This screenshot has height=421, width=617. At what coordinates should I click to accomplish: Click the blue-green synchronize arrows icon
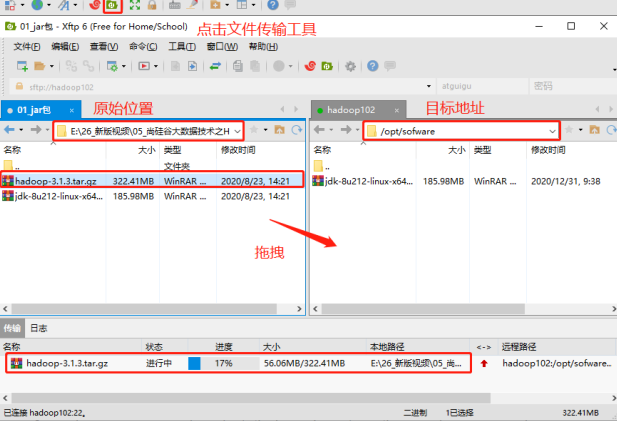[215, 66]
